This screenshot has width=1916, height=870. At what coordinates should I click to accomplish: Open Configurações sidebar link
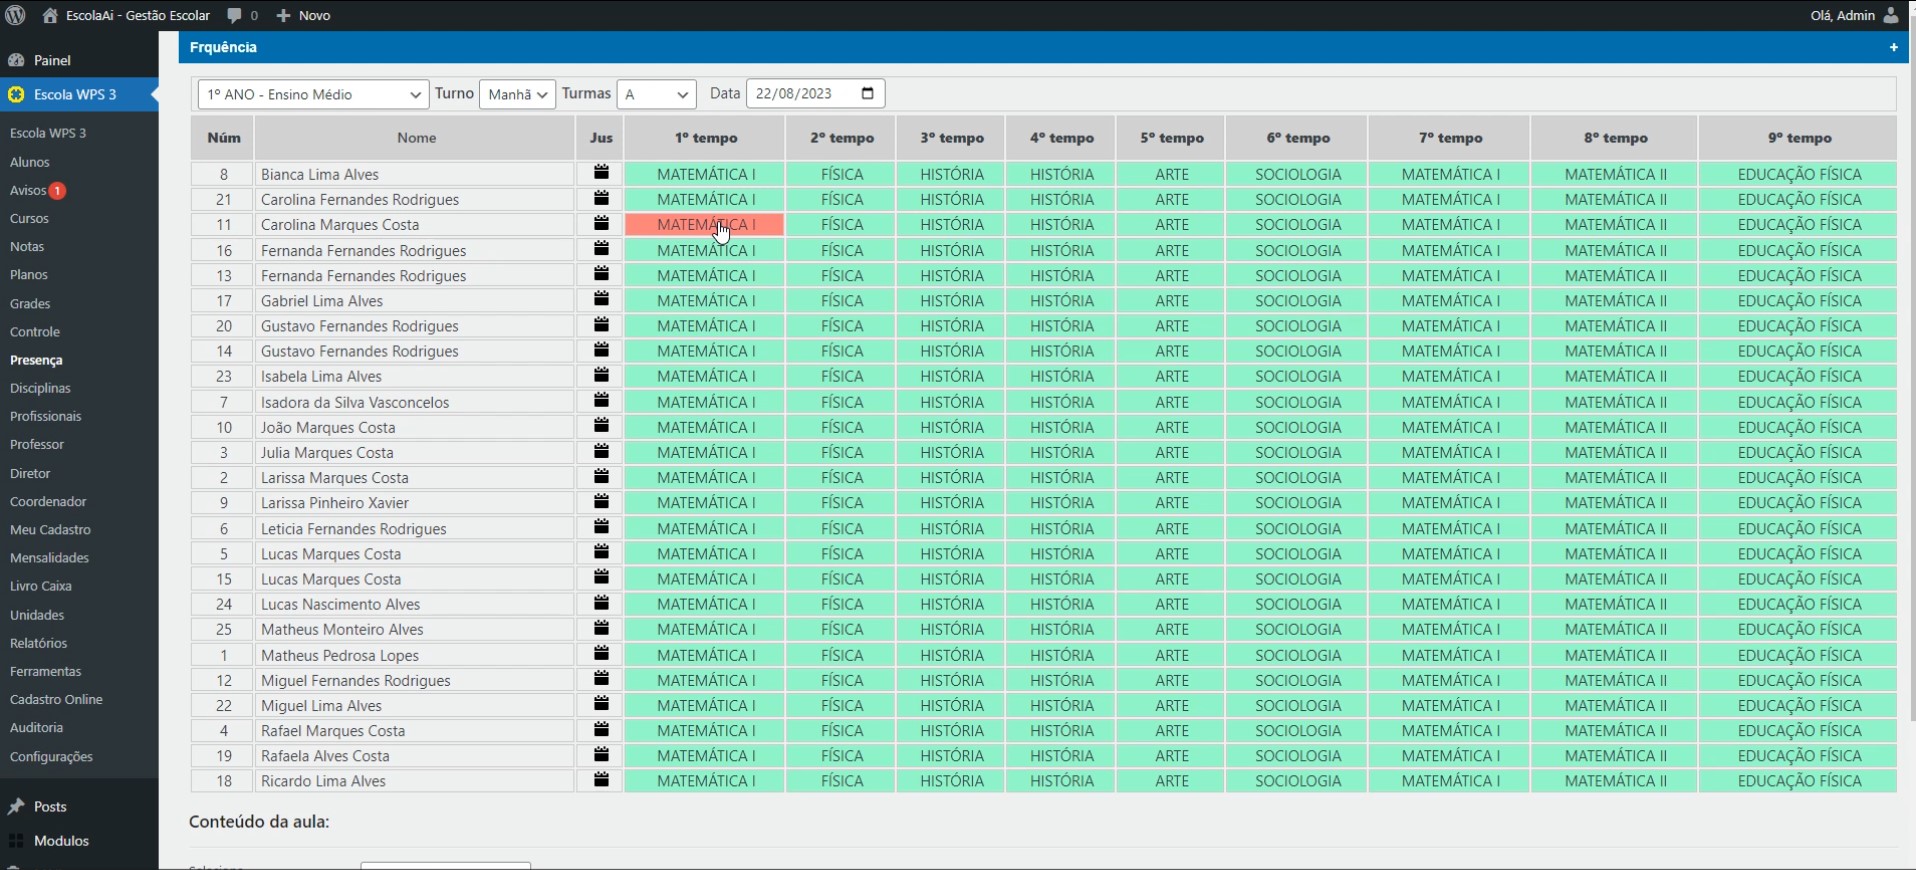pos(51,757)
